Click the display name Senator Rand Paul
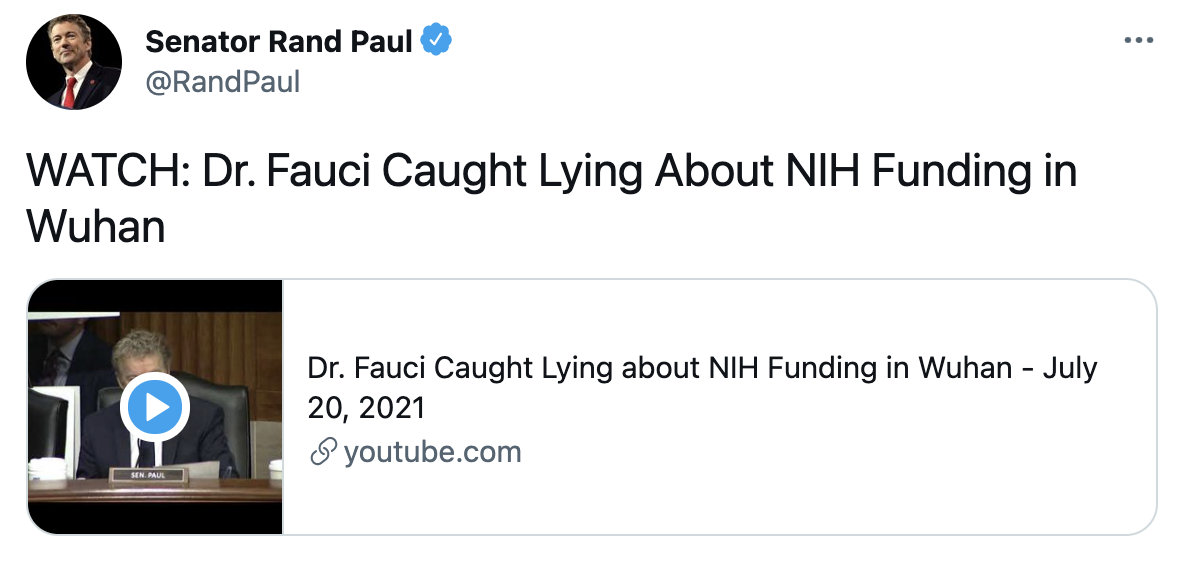 pyautogui.click(x=279, y=42)
